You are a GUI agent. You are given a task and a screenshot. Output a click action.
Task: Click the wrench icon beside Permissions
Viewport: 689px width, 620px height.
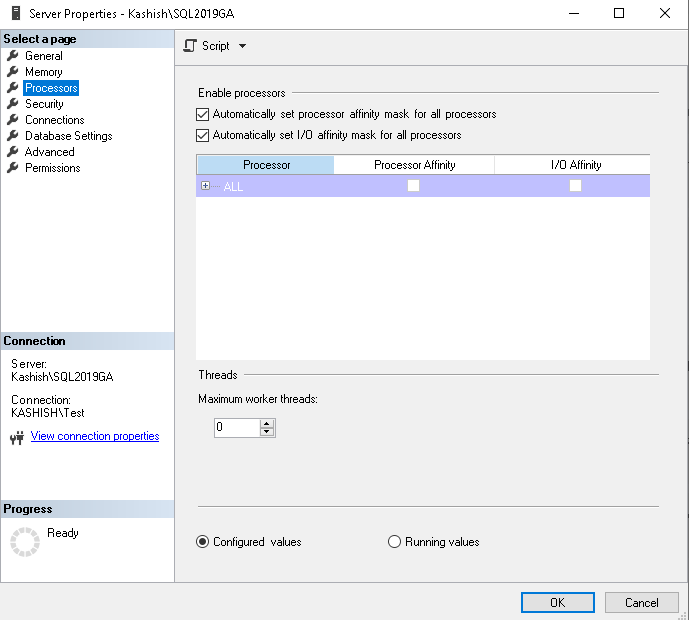coord(13,167)
